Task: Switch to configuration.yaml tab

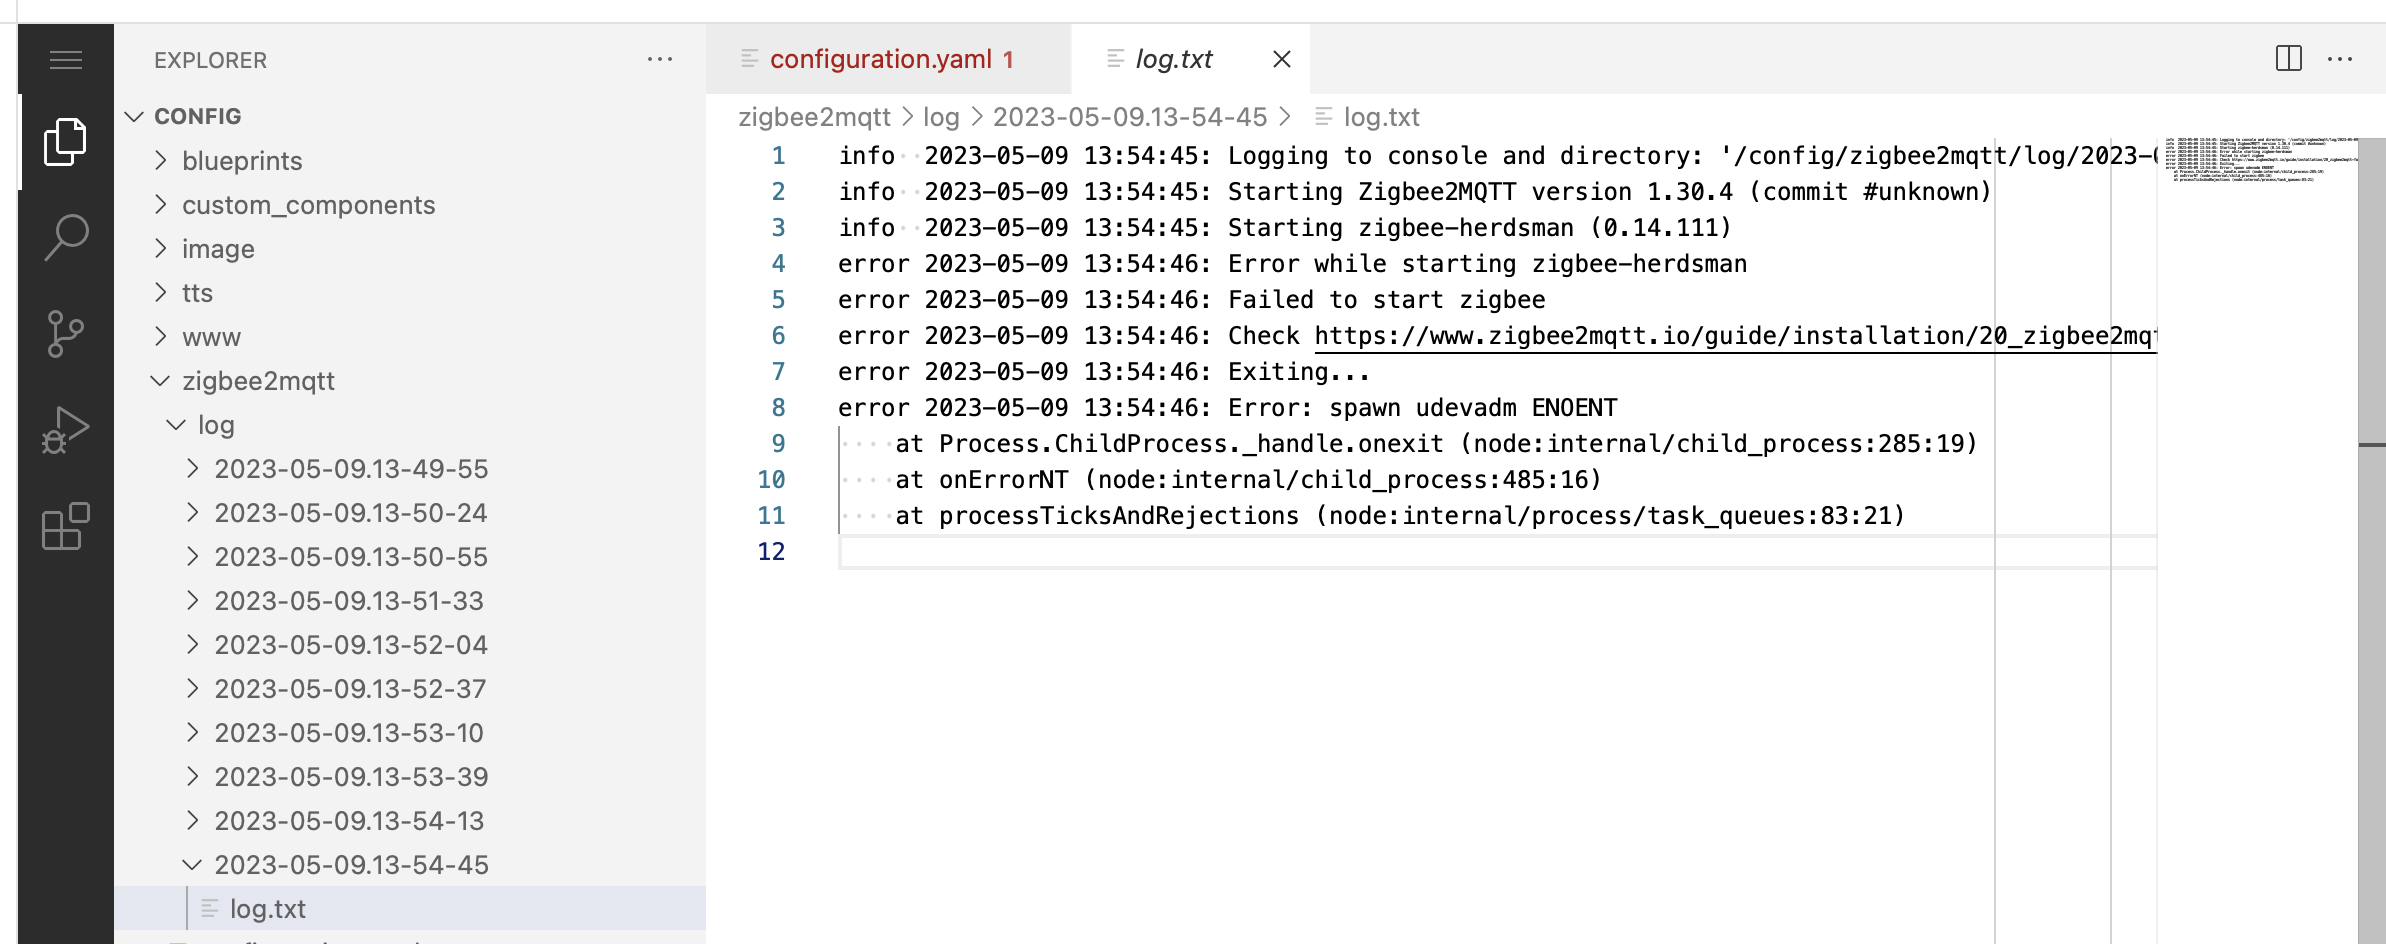Action: 888,59
